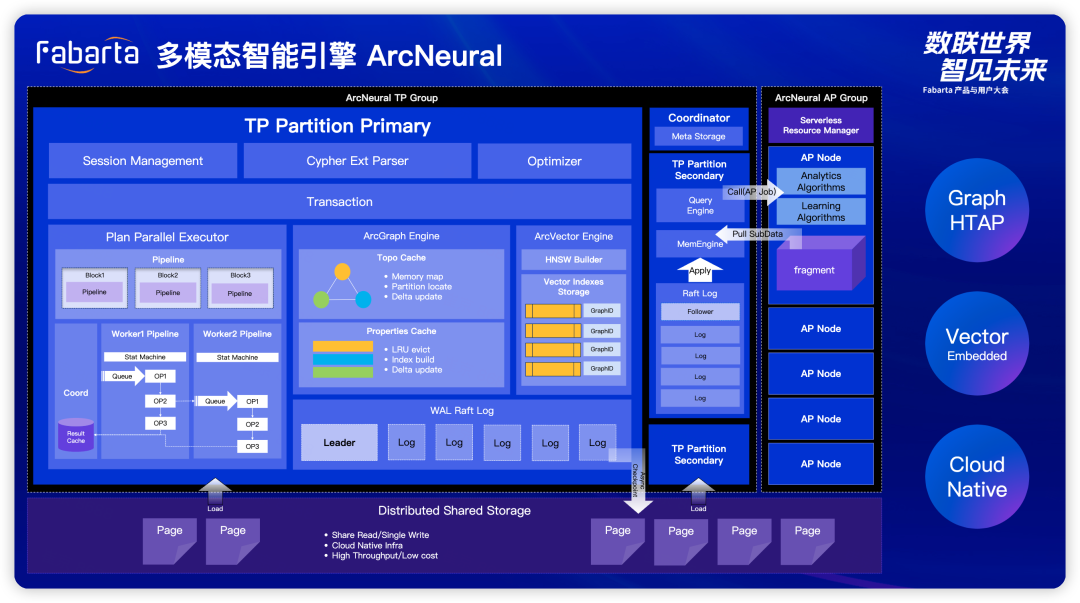
Task: Click the TP Partition Primary heading
Action: point(338,125)
